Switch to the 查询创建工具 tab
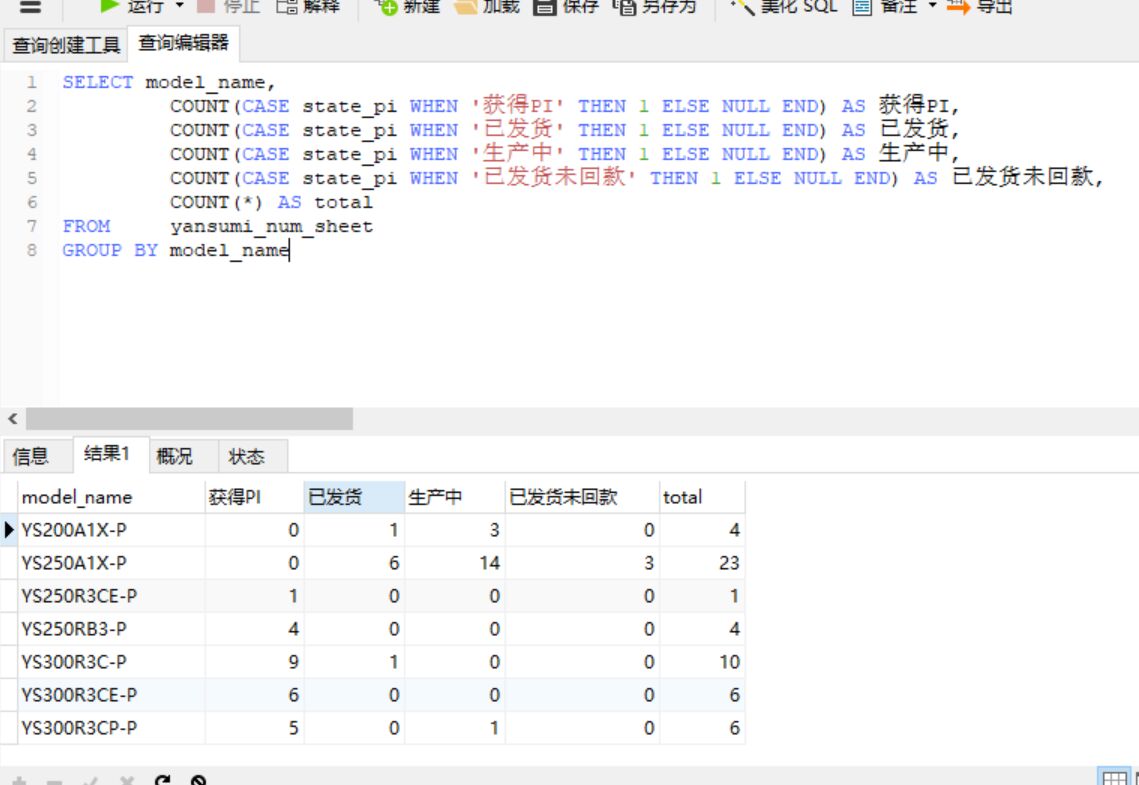 point(66,44)
